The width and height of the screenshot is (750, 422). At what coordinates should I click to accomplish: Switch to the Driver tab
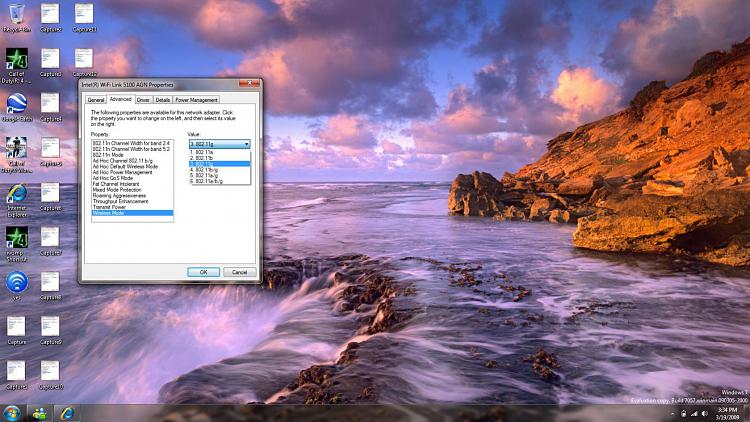click(x=143, y=100)
